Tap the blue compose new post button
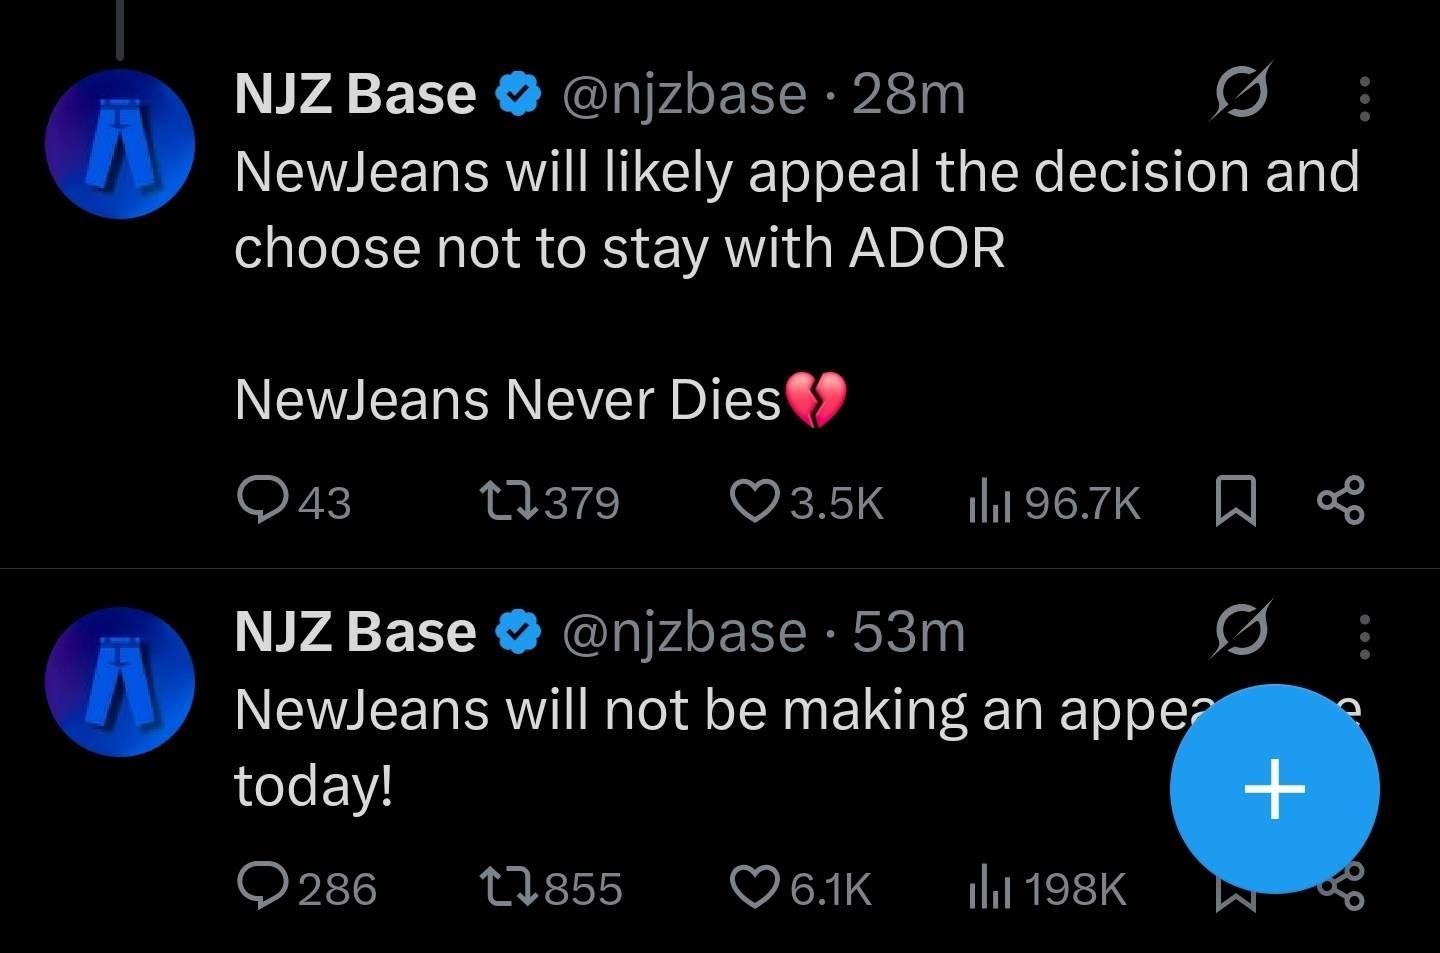 pyautogui.click(x=1274, y=788)
